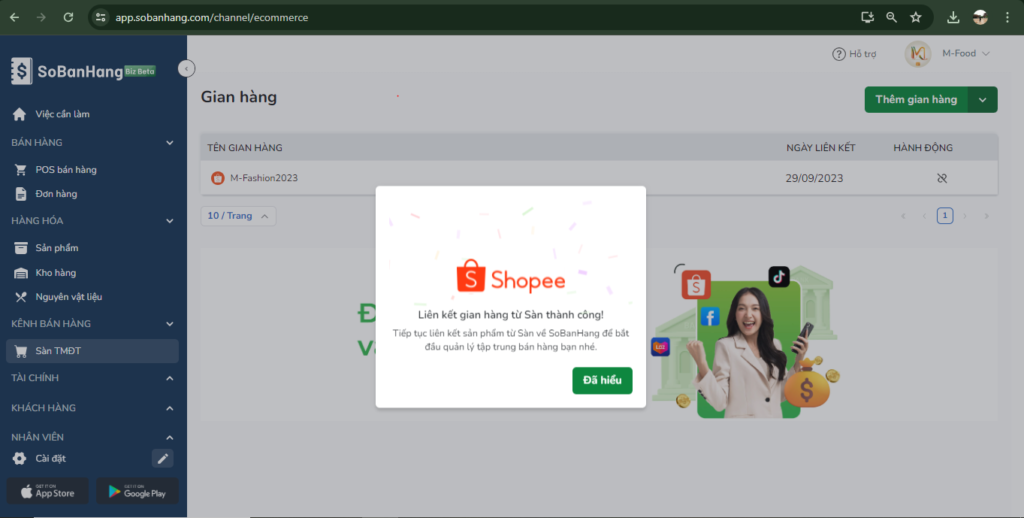Go back using browser back arrow
Viewport: 1024px width, 518px height.
point(14,18)
